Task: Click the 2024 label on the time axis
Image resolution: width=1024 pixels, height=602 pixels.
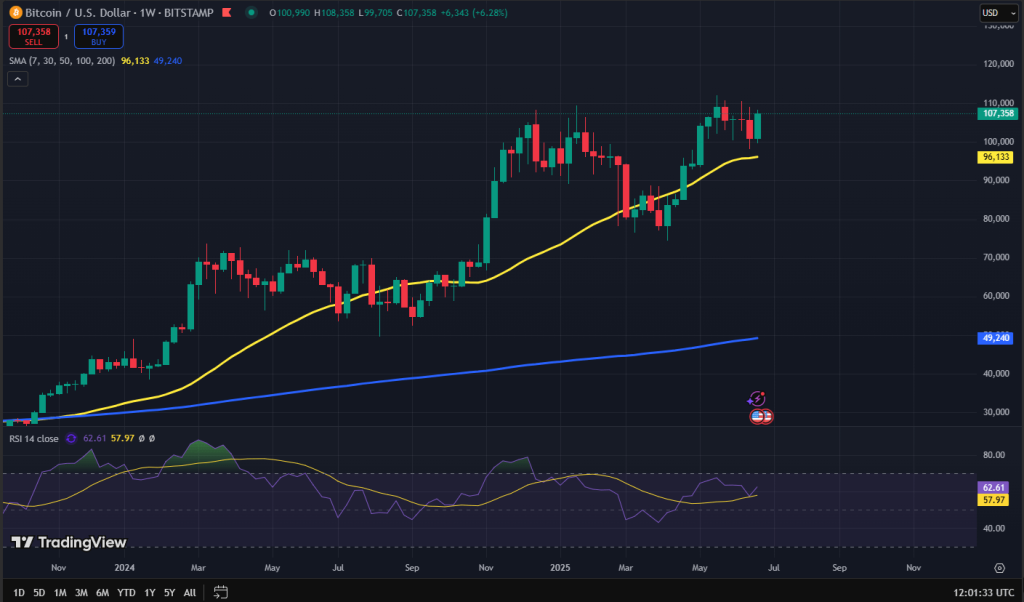Action: click(x=124, y=568)
